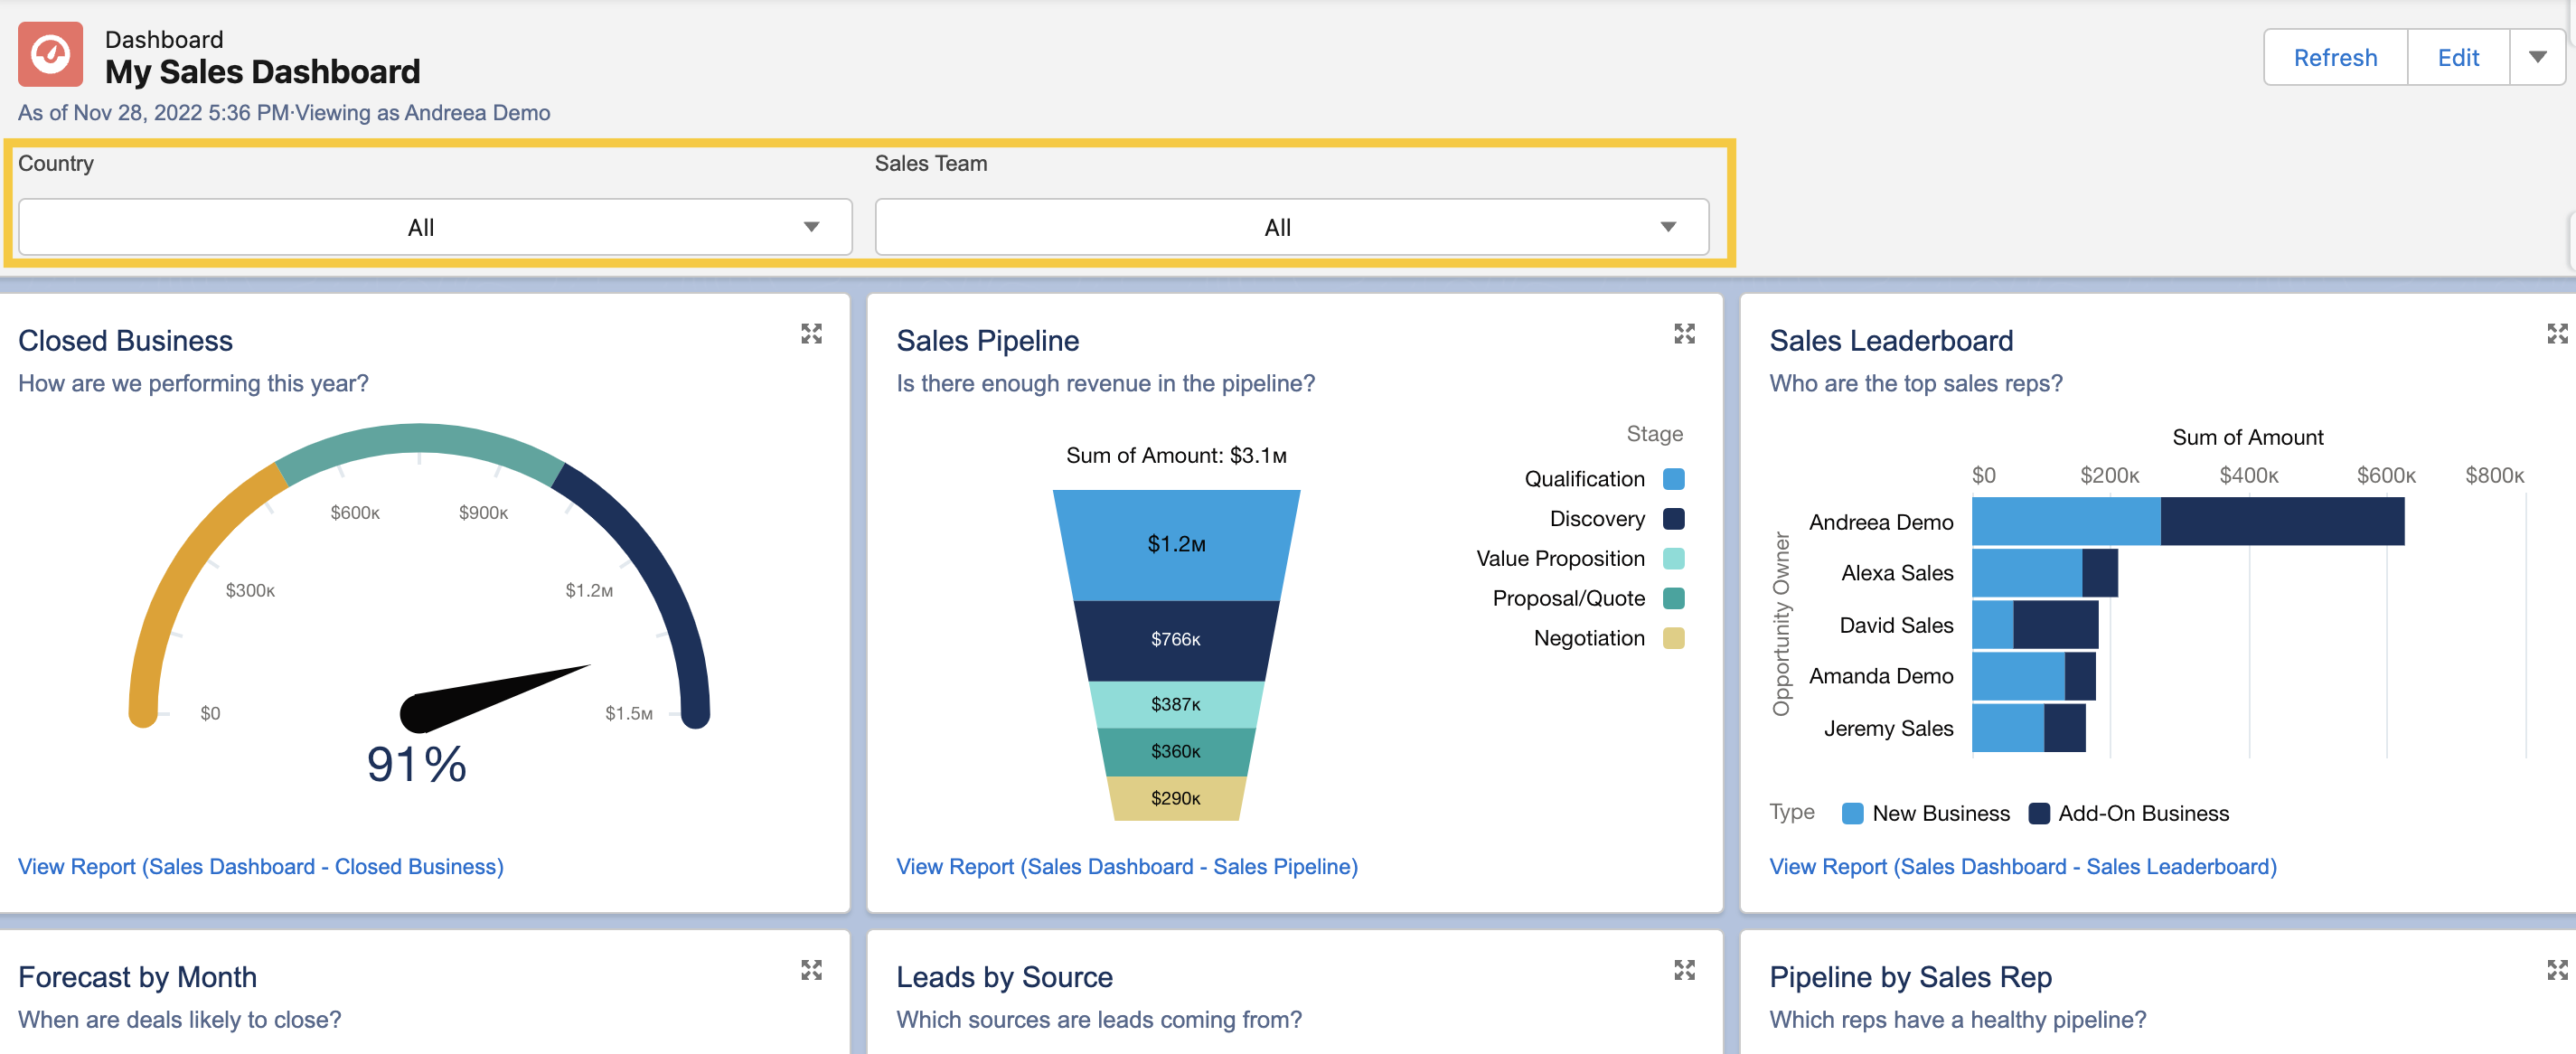The width and height of the screenshot is (2576, 1054).
Task: Click the Qualification stage legend color marker
Action: [1675, 478]
